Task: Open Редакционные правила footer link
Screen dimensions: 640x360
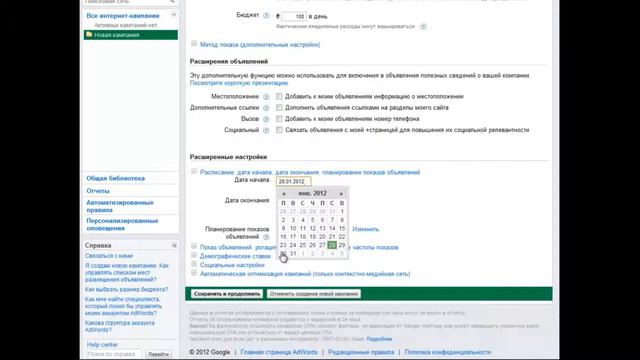Action: pos(361,352)
